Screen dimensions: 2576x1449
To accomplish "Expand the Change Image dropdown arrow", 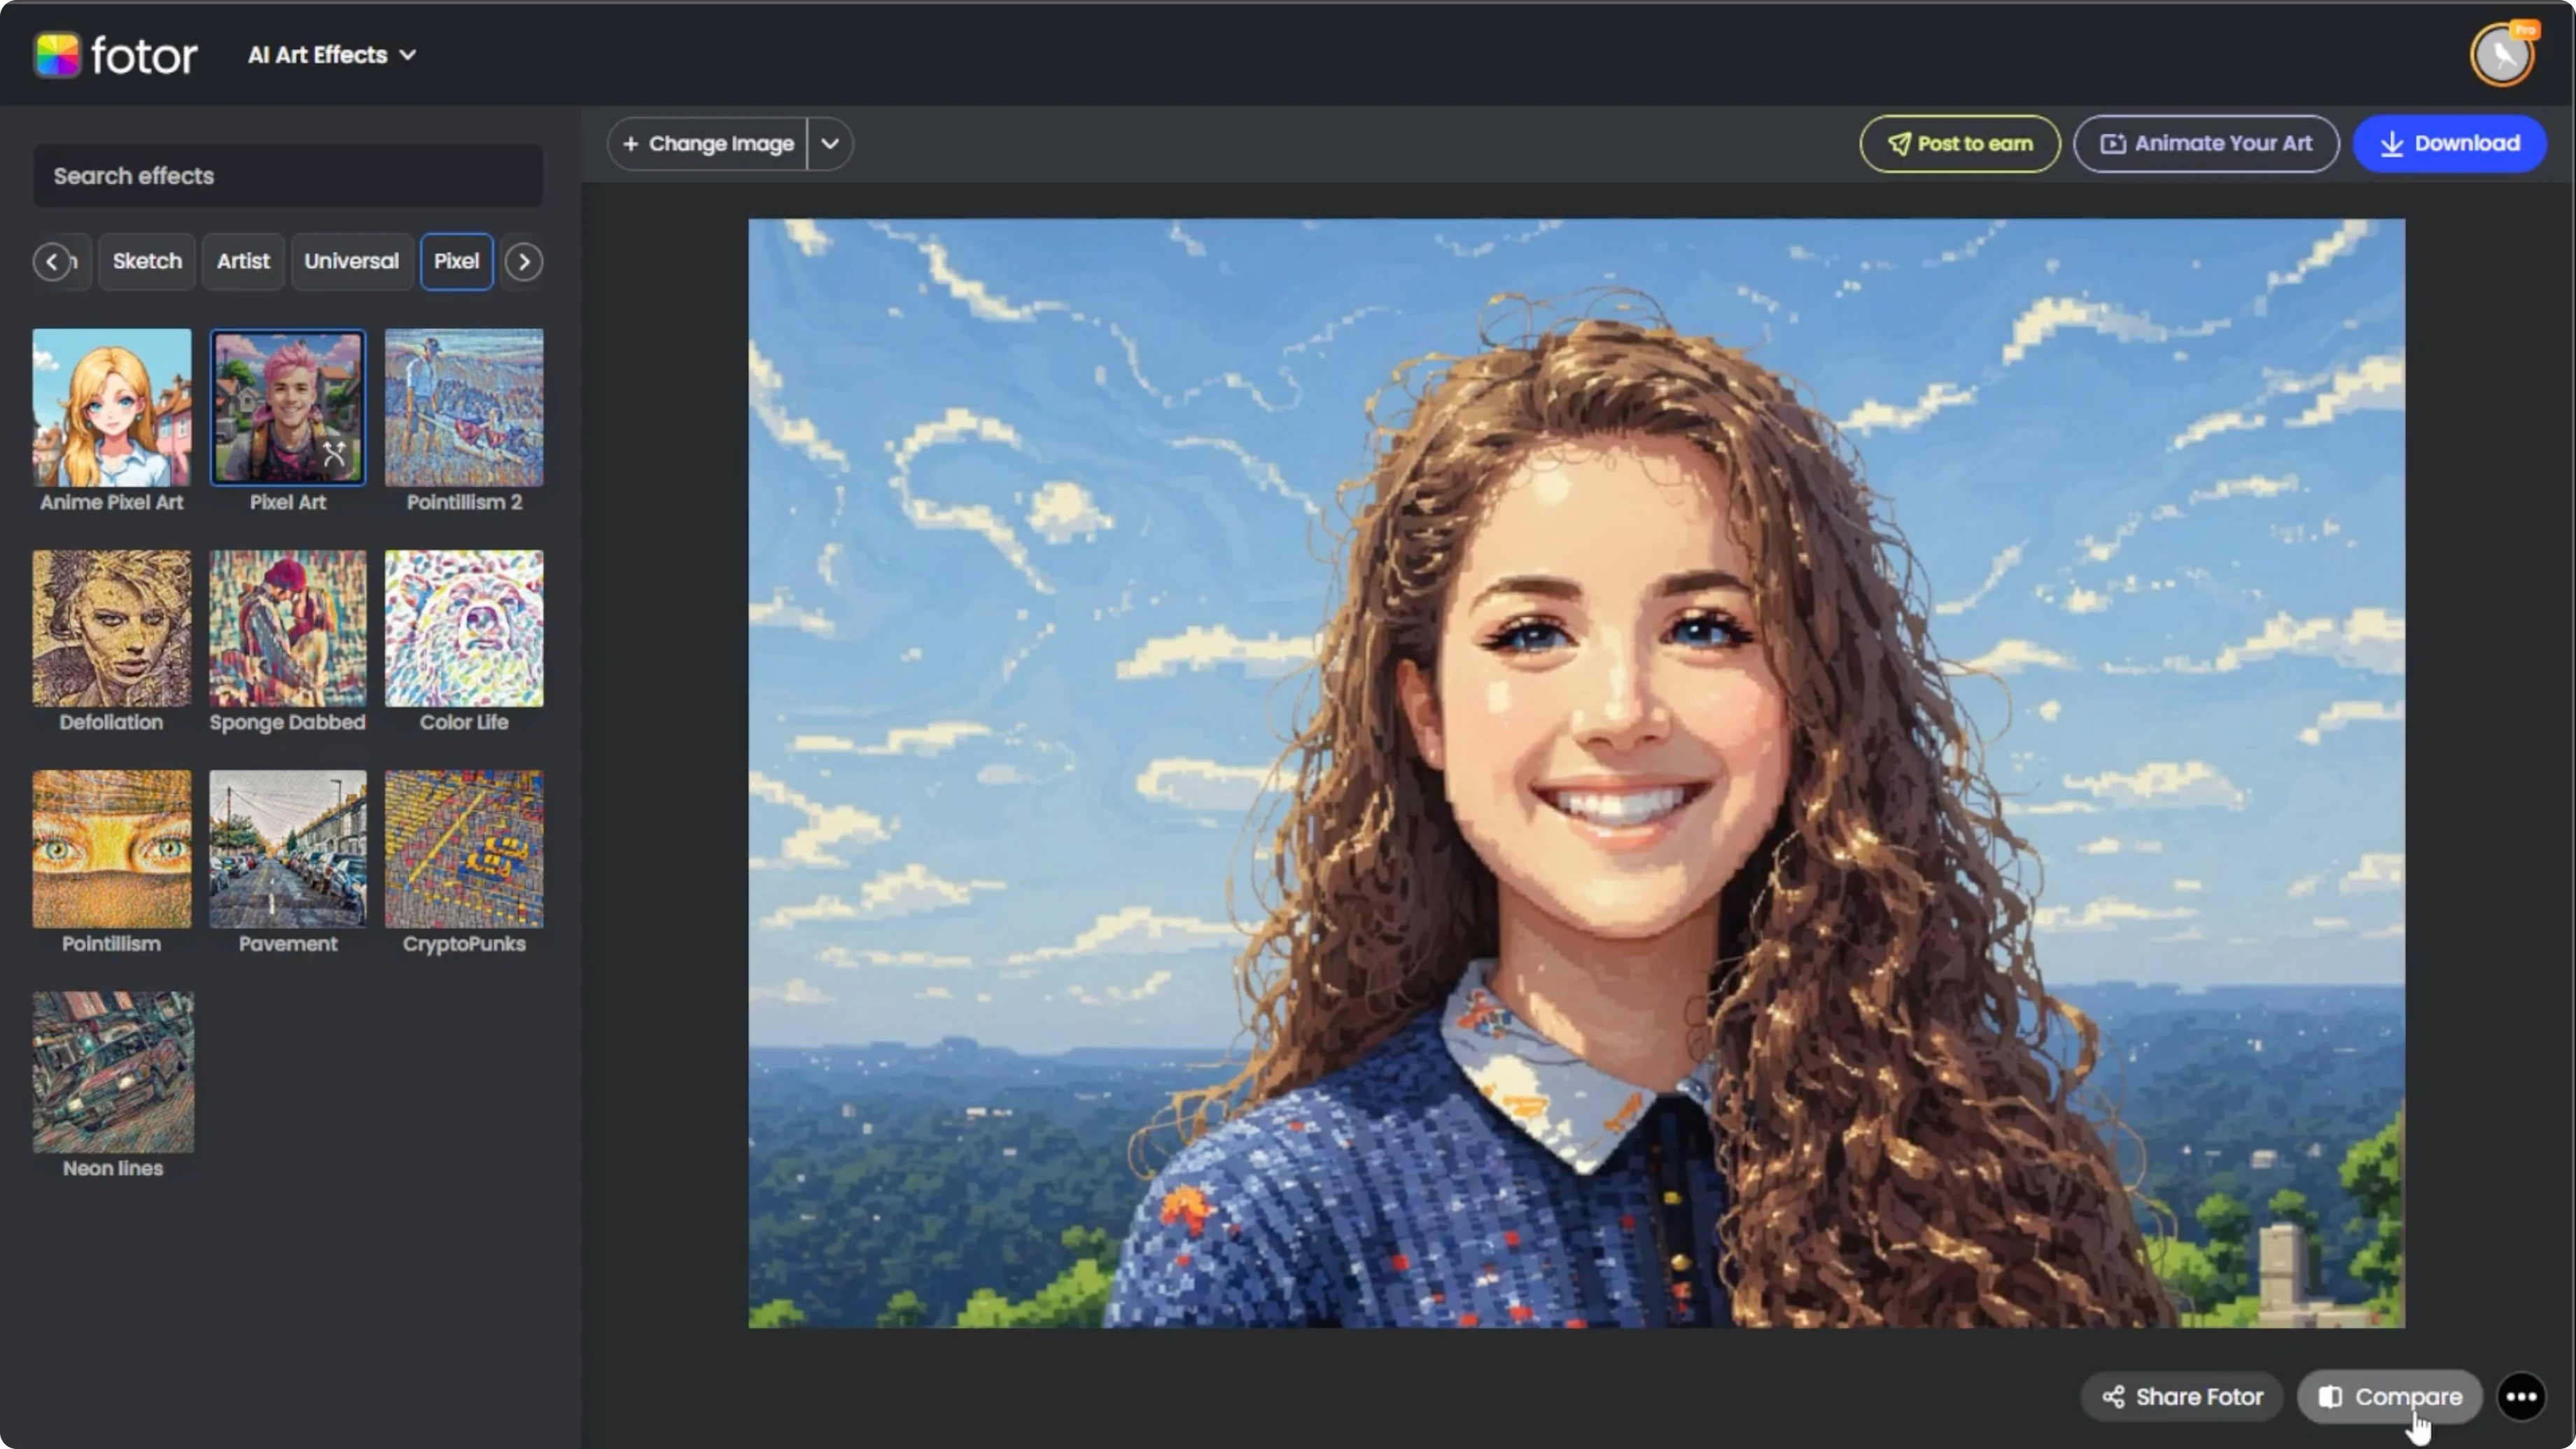I will (830, 144).
